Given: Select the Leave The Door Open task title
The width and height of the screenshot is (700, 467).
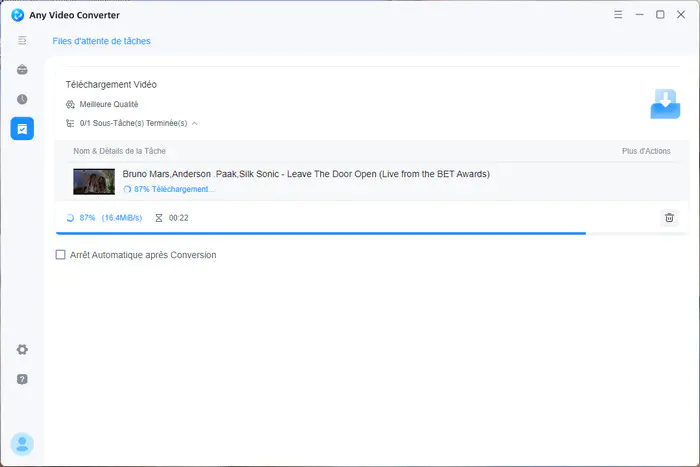Looking at the screenshot, I should (306, 173).
